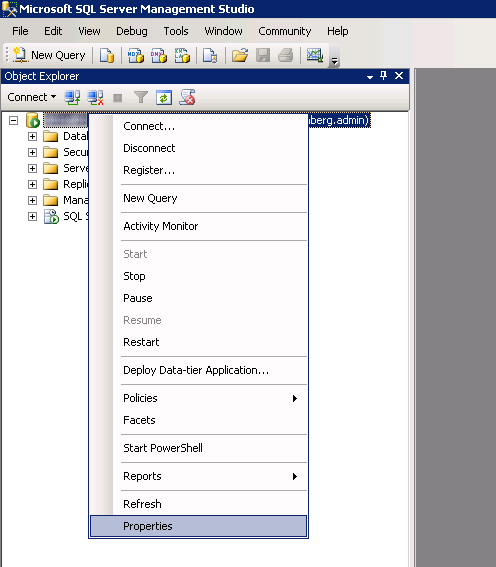The image size is (496, 567).
Task: Click the Open File folder icon
Action: [240, 55]
